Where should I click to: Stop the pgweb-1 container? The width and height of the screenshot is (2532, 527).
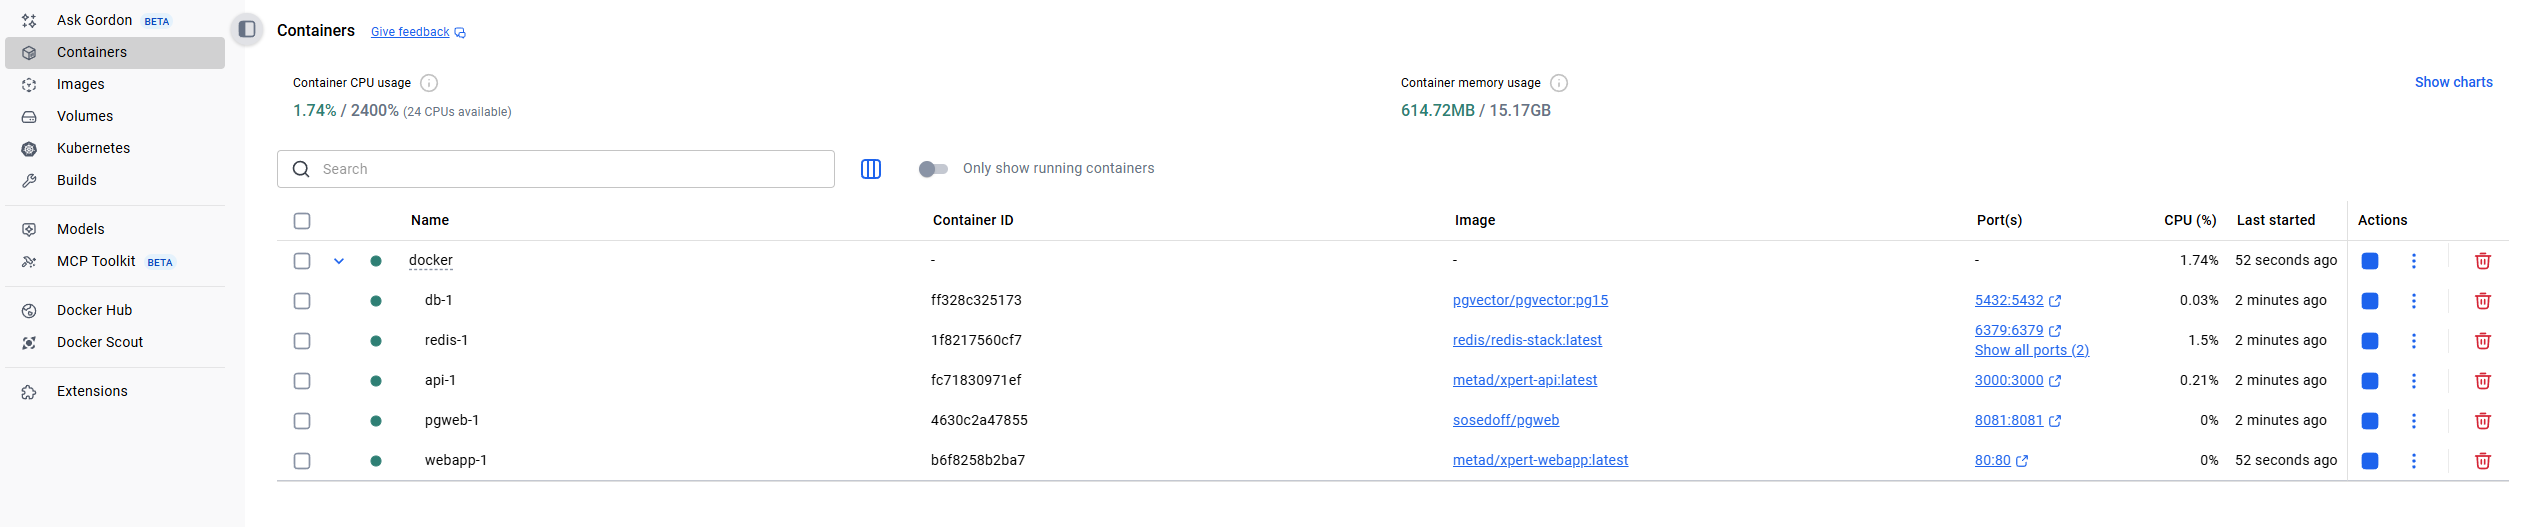click(x=2370, y=421)
